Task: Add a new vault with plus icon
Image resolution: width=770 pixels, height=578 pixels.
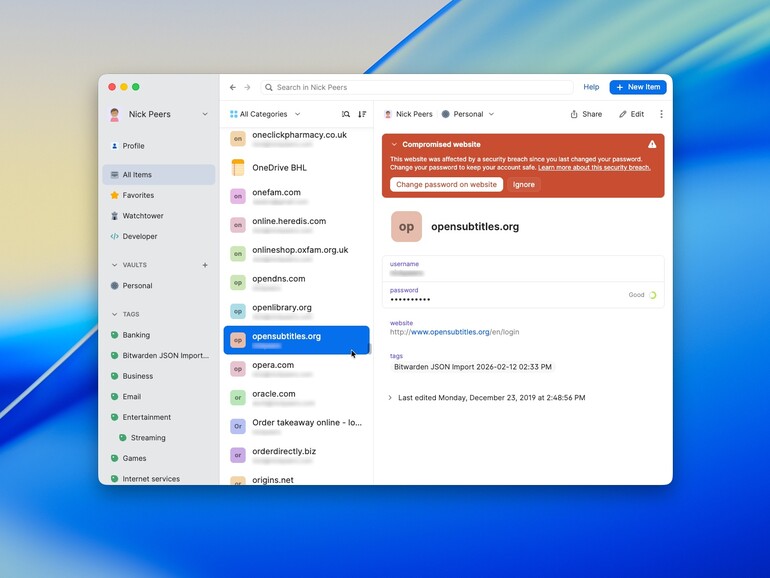Action: [x=205, y=265]
